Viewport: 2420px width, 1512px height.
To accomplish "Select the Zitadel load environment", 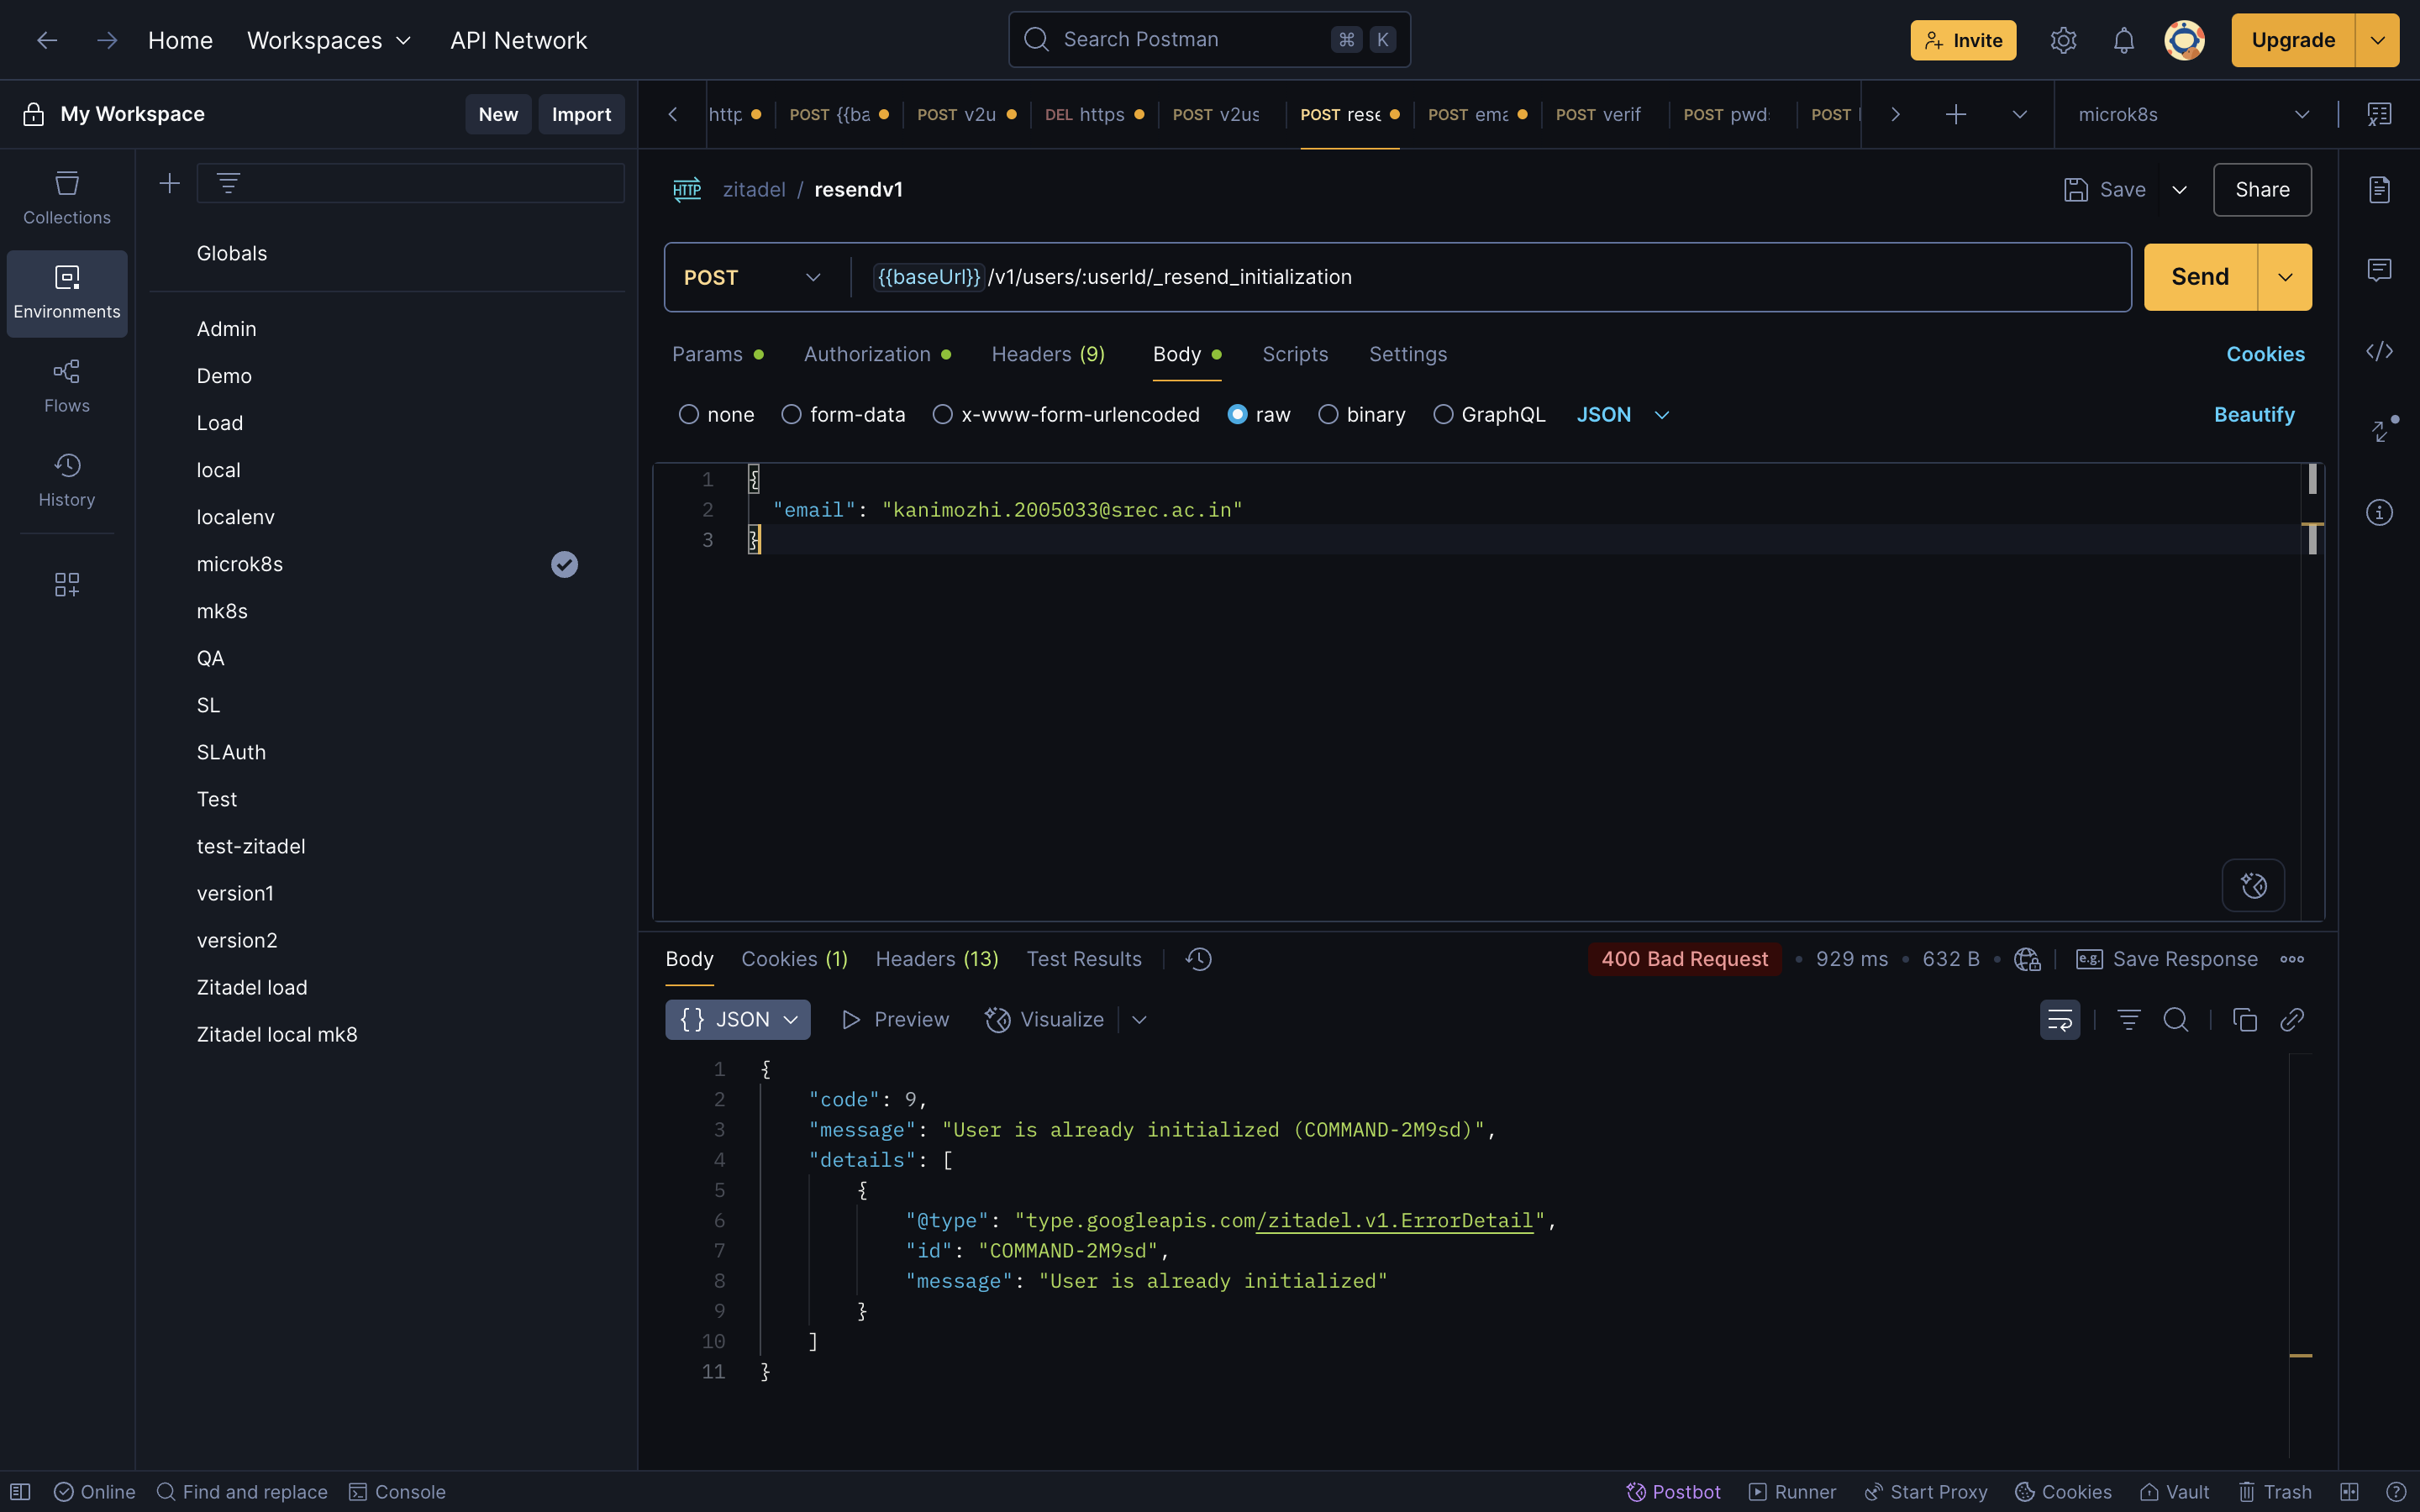I will click(x=252, y=987).
